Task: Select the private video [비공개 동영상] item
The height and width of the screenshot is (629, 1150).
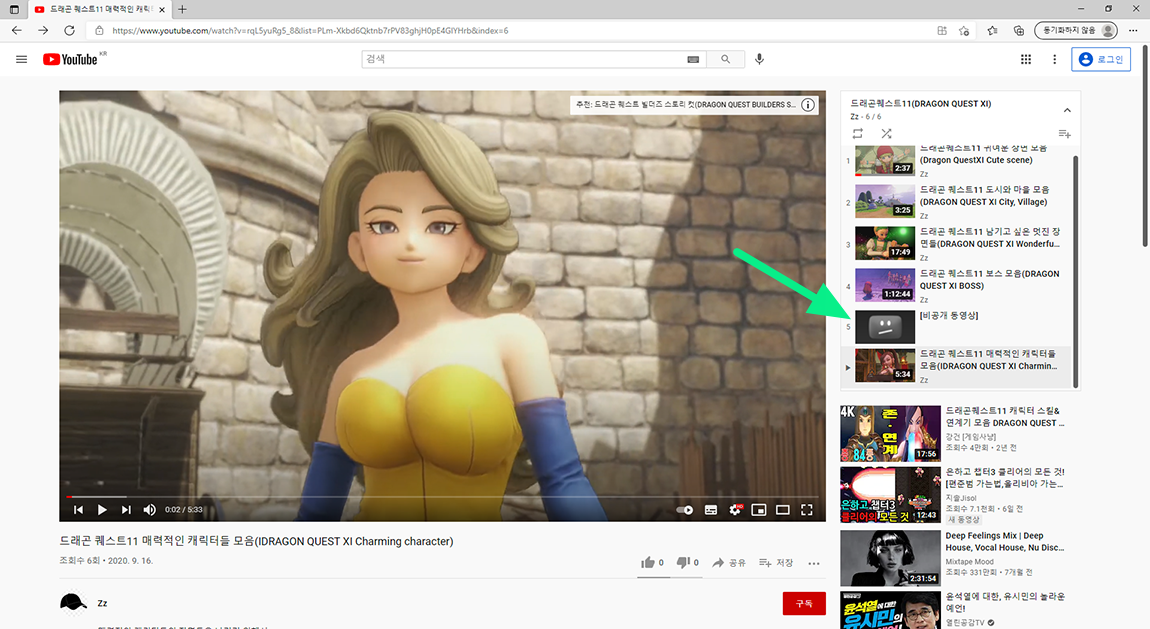Action: (x=956, y=327)
